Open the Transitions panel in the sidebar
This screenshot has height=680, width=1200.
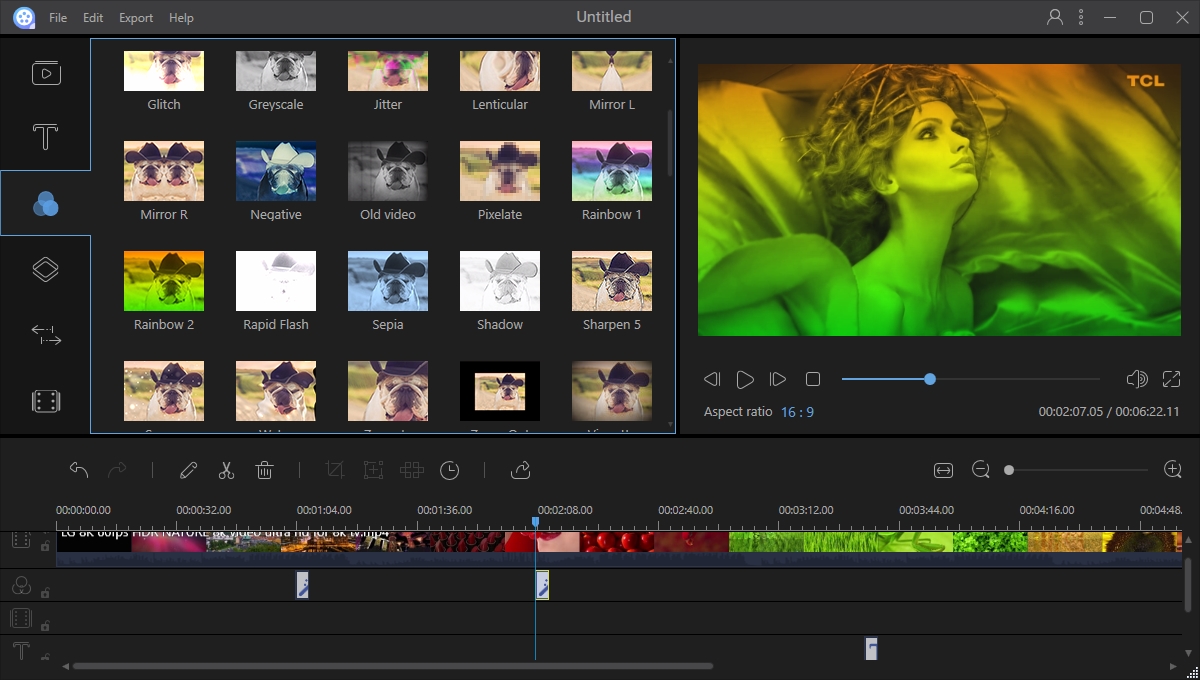coord(46,336)
